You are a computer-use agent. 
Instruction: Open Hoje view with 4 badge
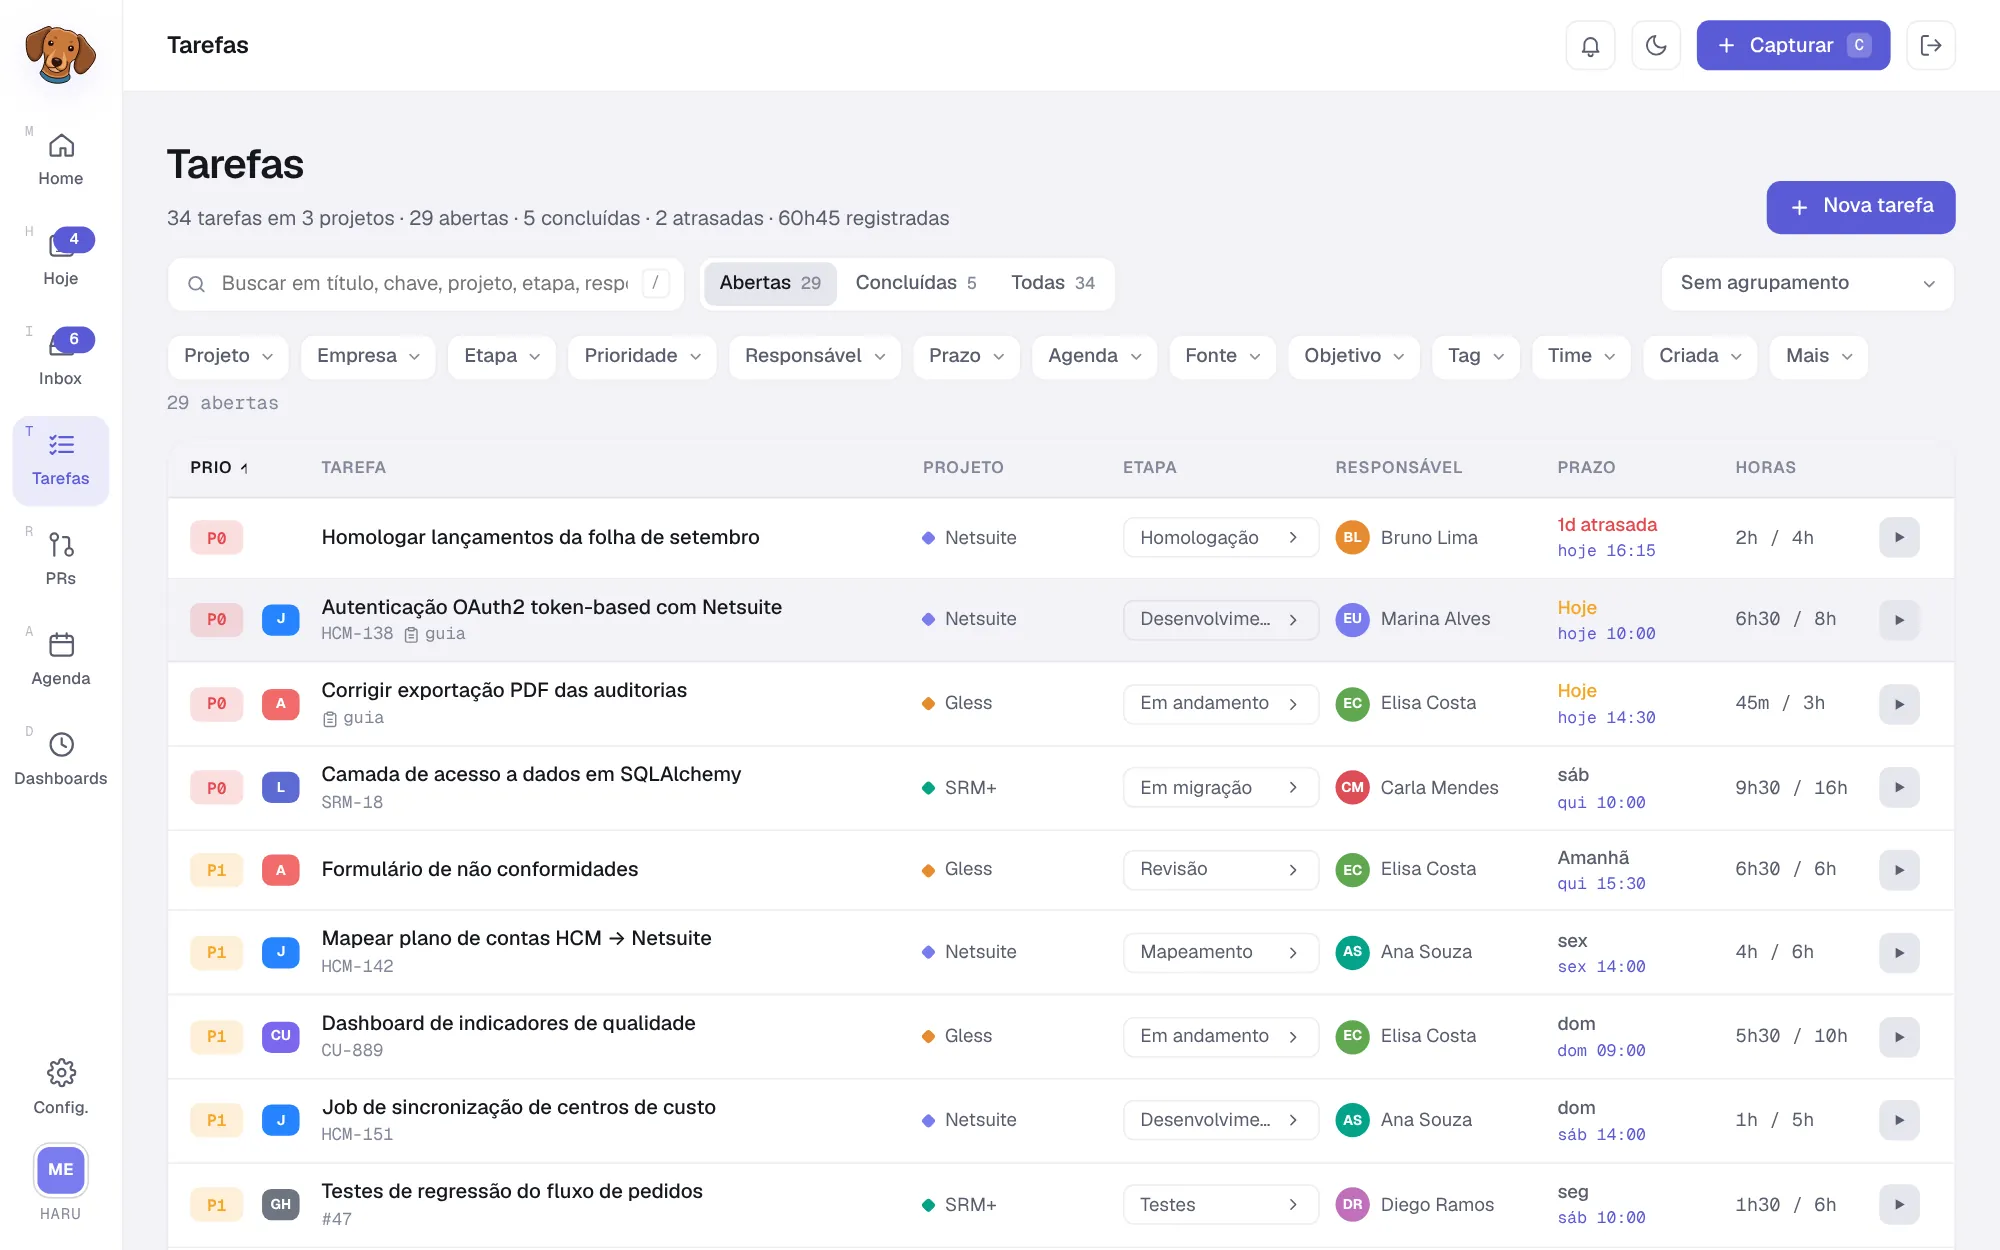61,260
